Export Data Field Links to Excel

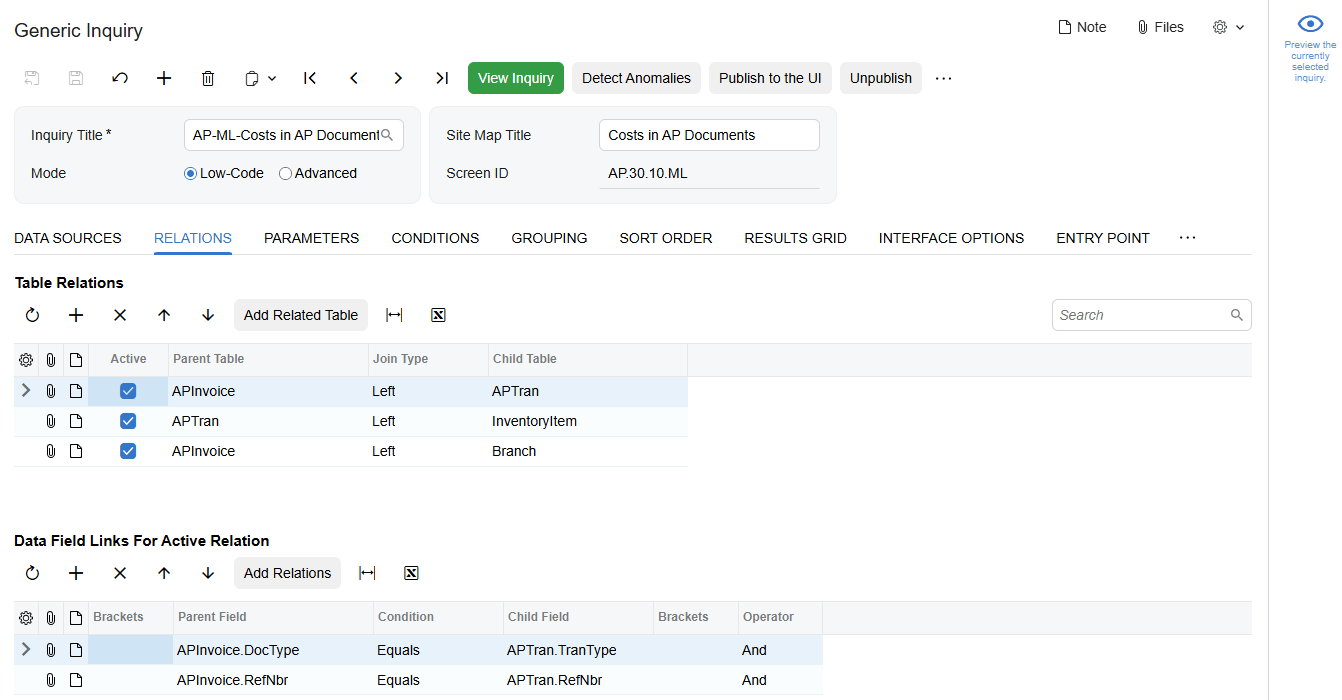tap(411, 573)
